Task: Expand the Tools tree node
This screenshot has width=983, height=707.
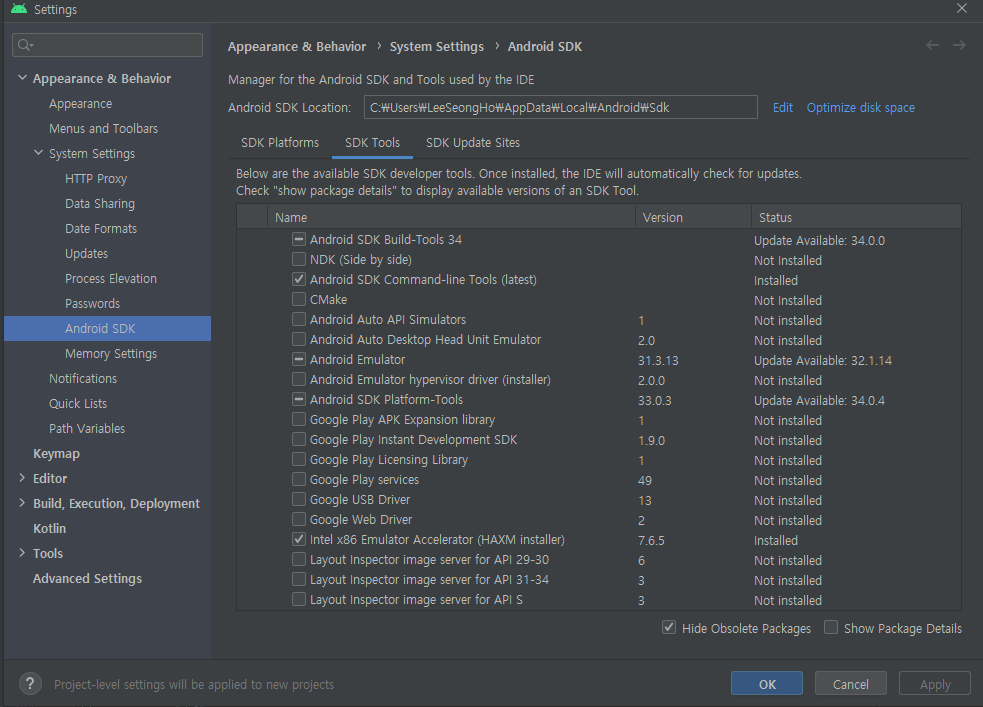Action: click(x=23, y=553)
